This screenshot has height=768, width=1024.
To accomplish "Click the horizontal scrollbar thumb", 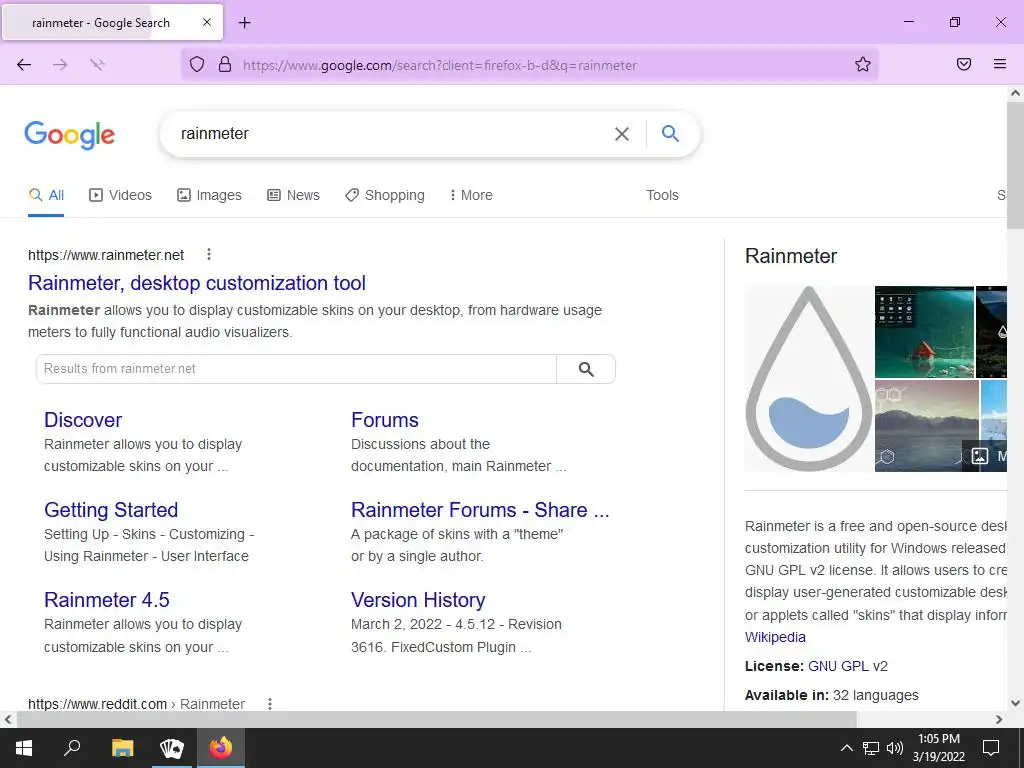I will click(436, 719).
